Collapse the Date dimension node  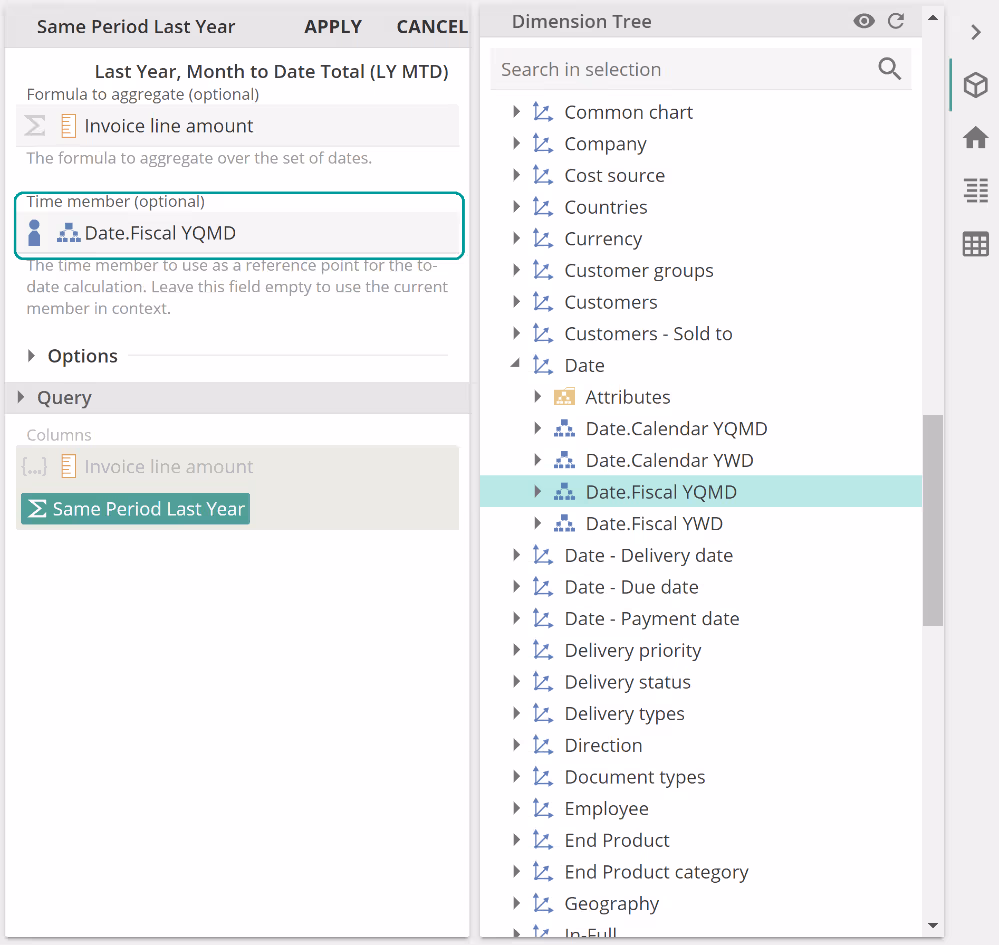point(516,365)
